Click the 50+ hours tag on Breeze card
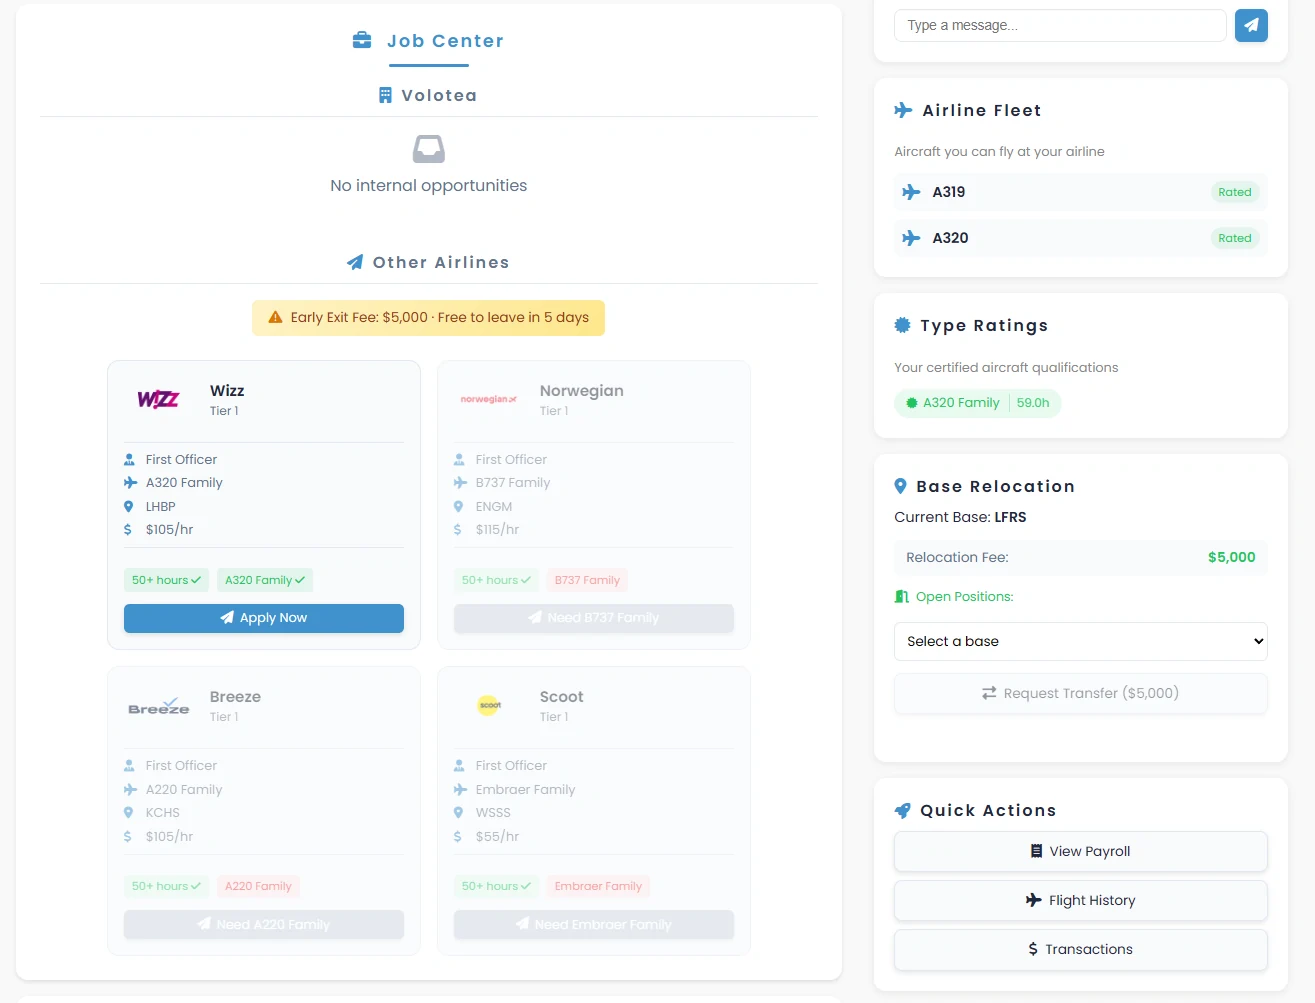Screen dimensions: 1315x1003 click(x=166, y=886)
